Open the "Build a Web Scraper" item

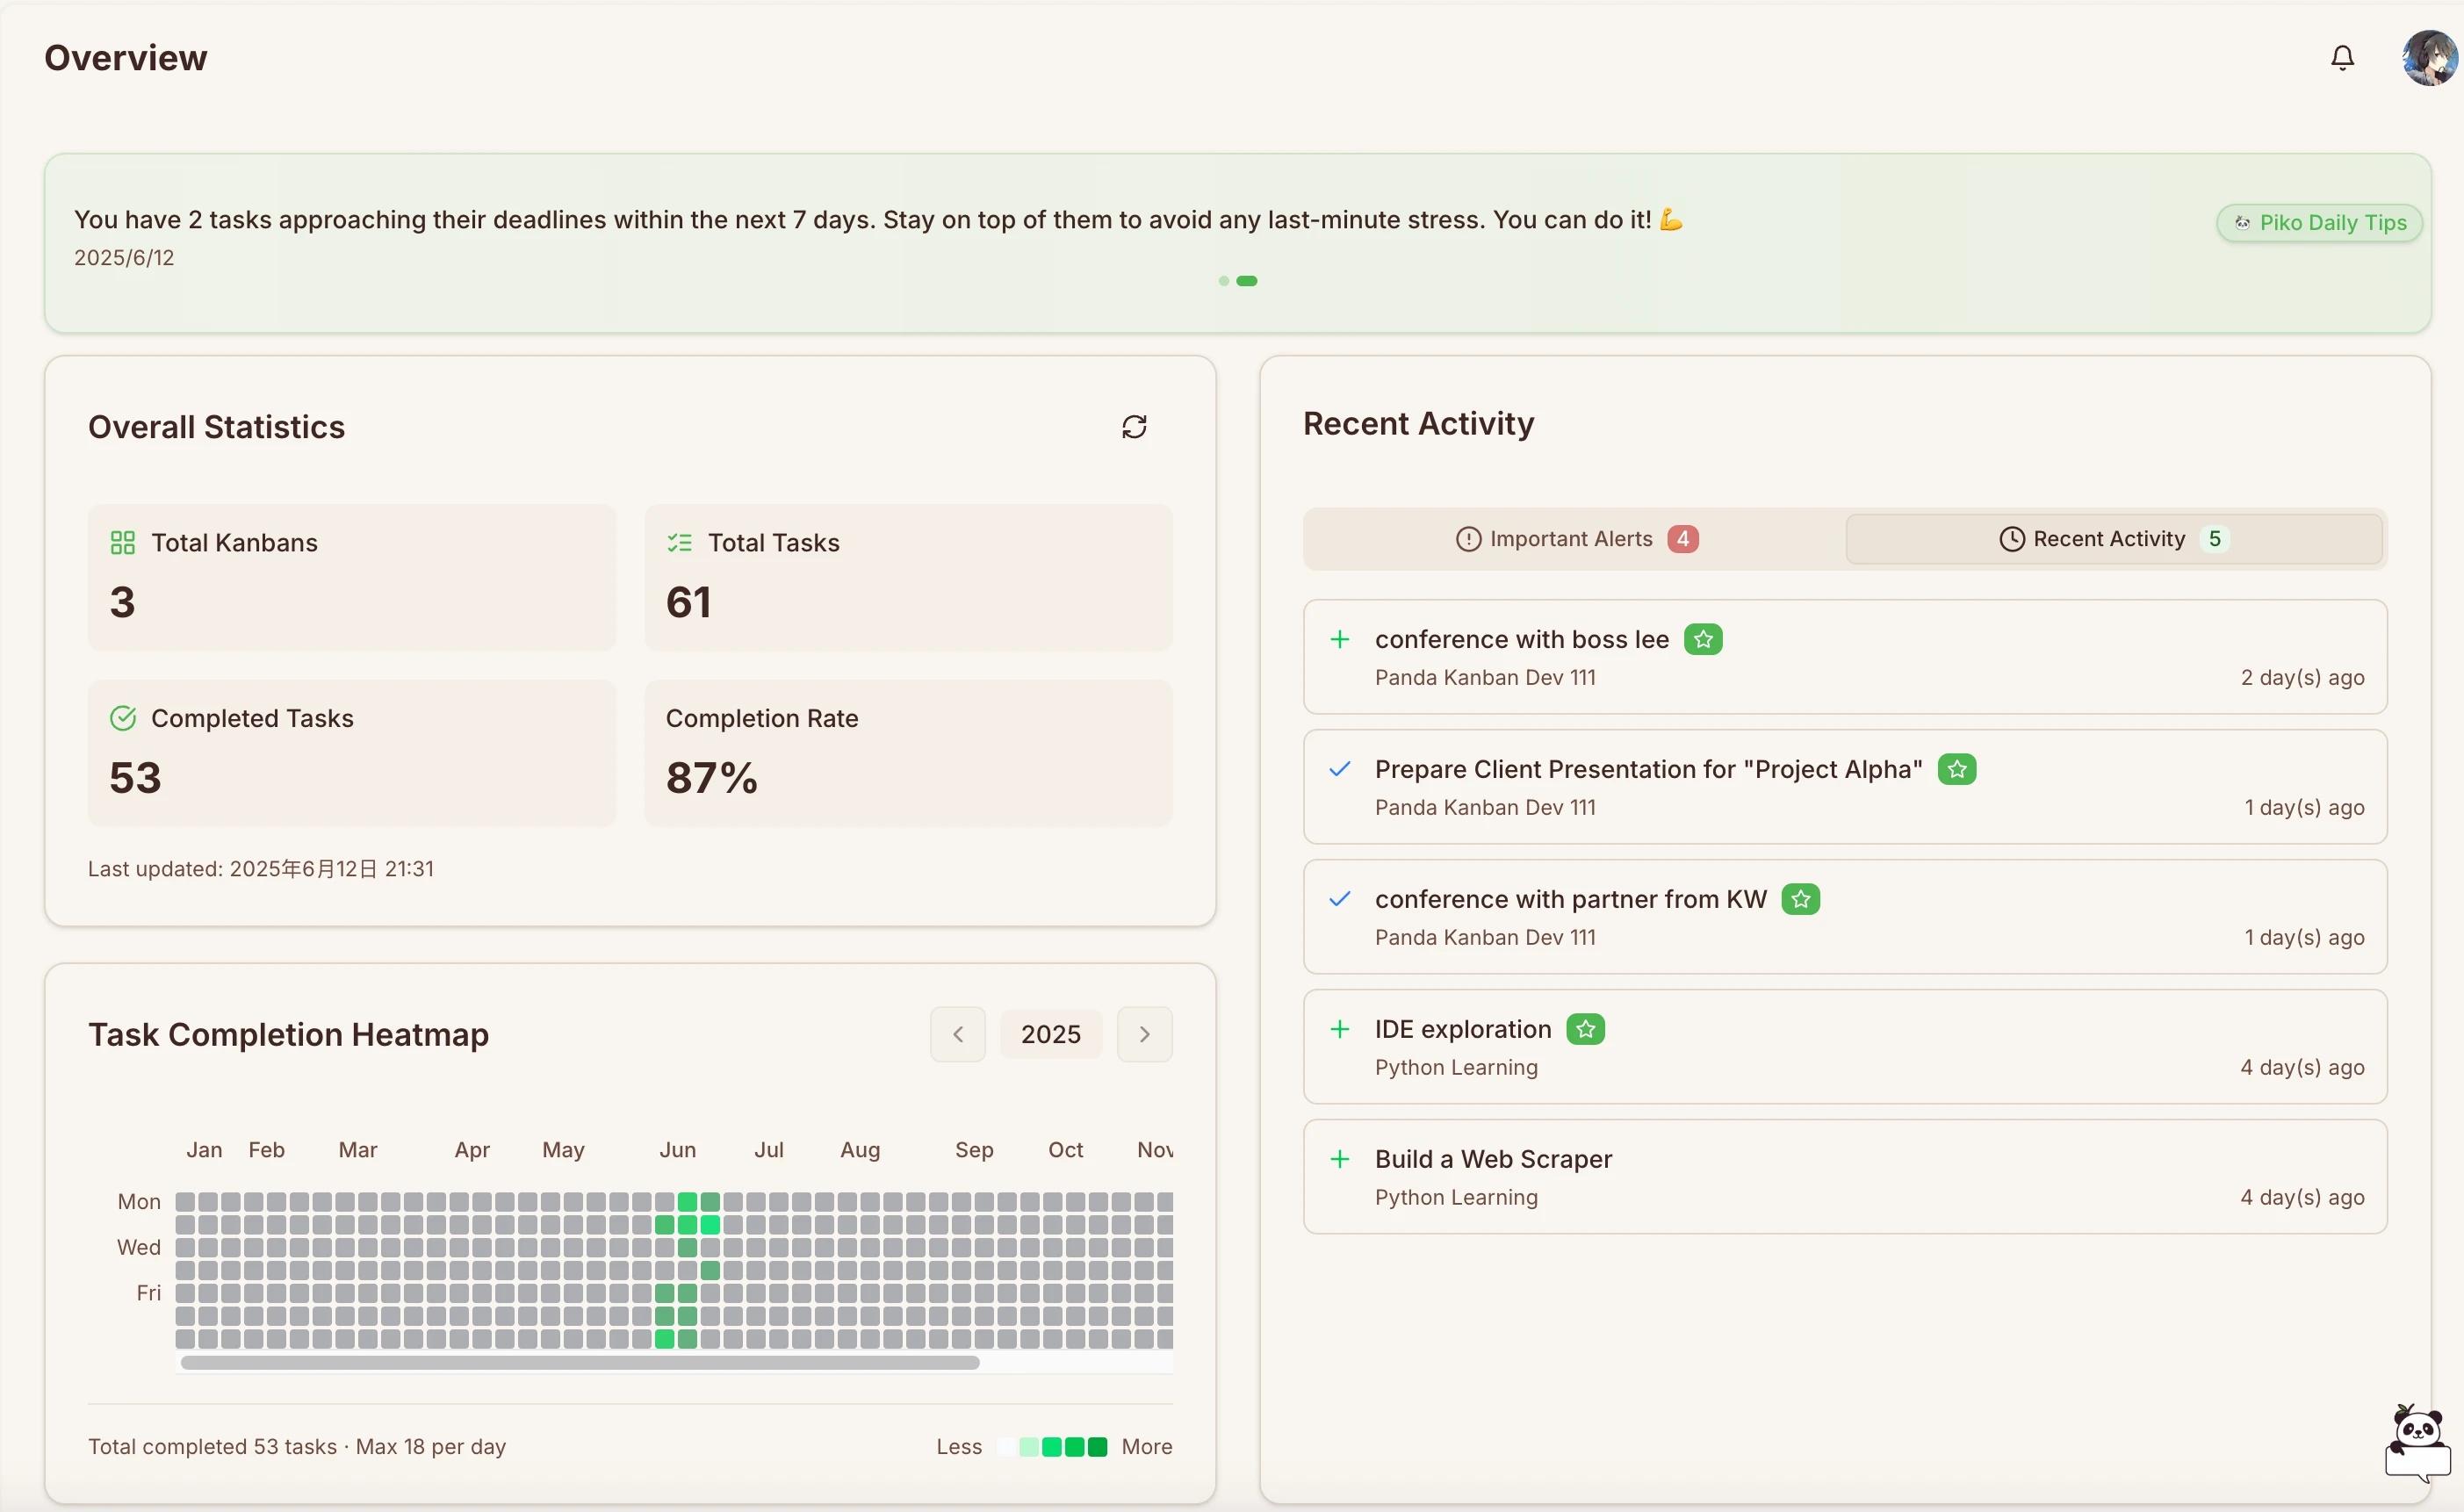coord(1845,1177)
